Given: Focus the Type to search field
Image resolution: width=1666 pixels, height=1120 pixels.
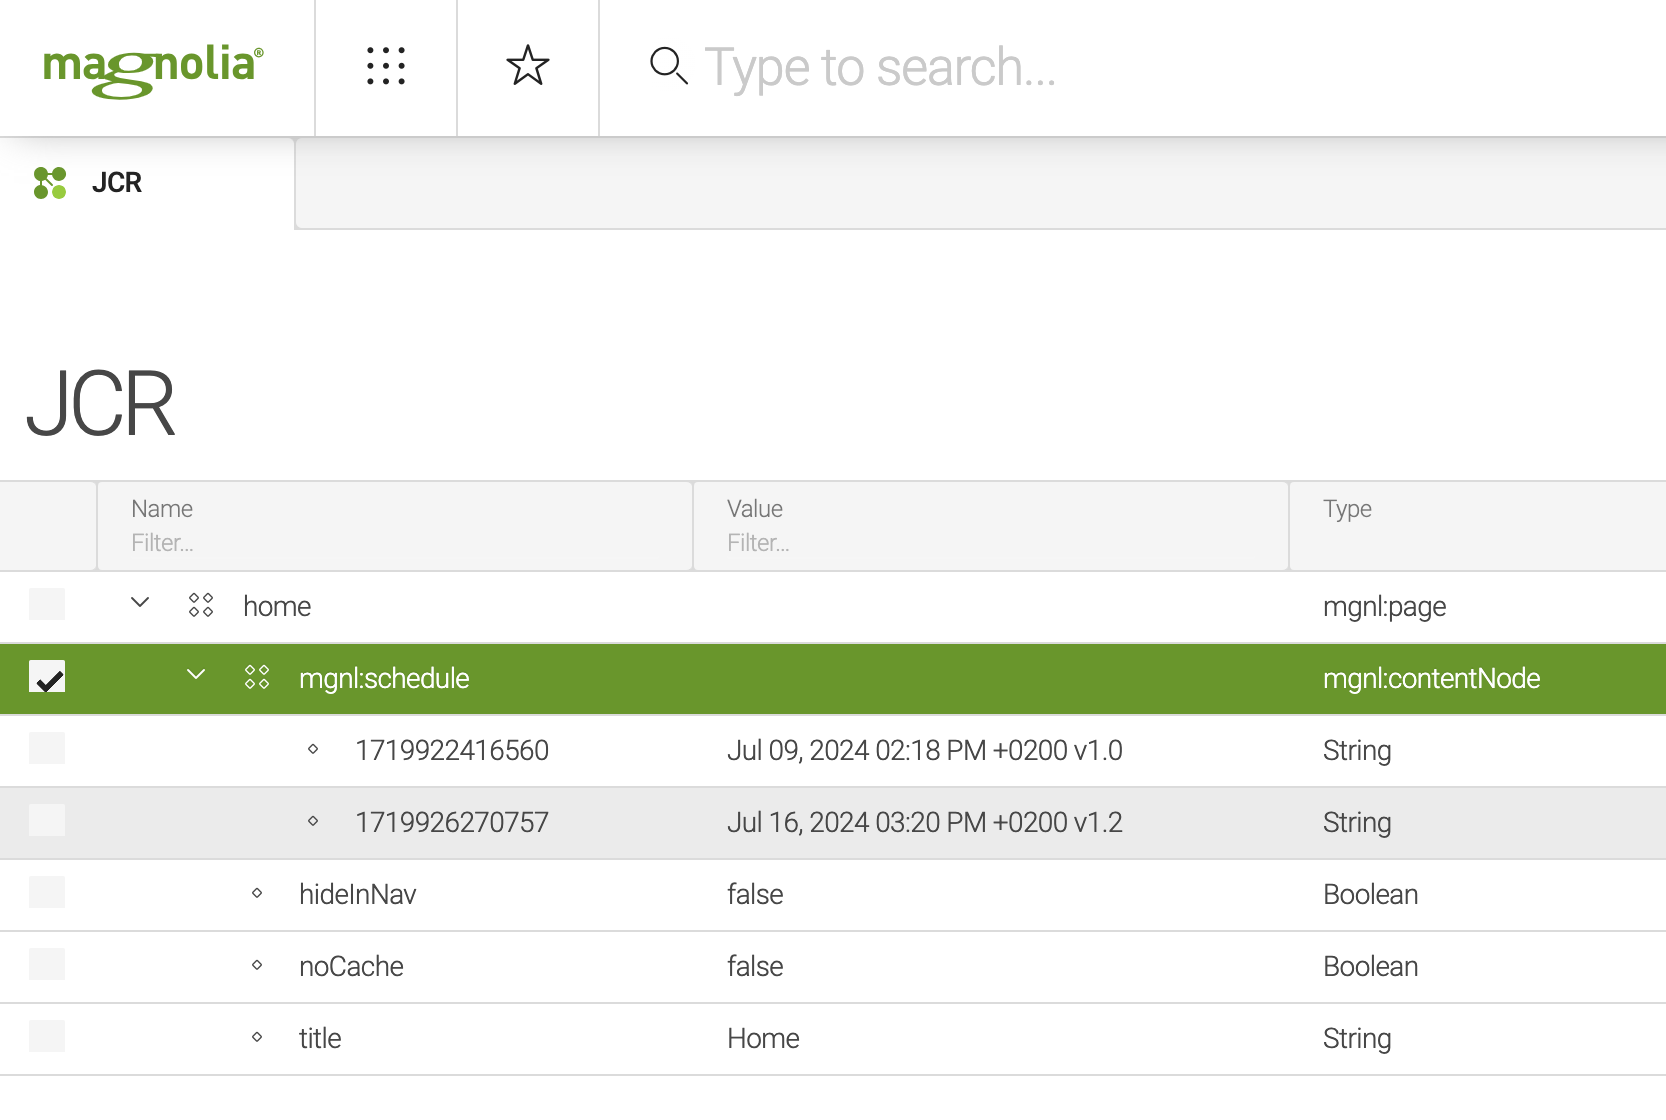Looking at the screenshot, I should click(1130, 67).
